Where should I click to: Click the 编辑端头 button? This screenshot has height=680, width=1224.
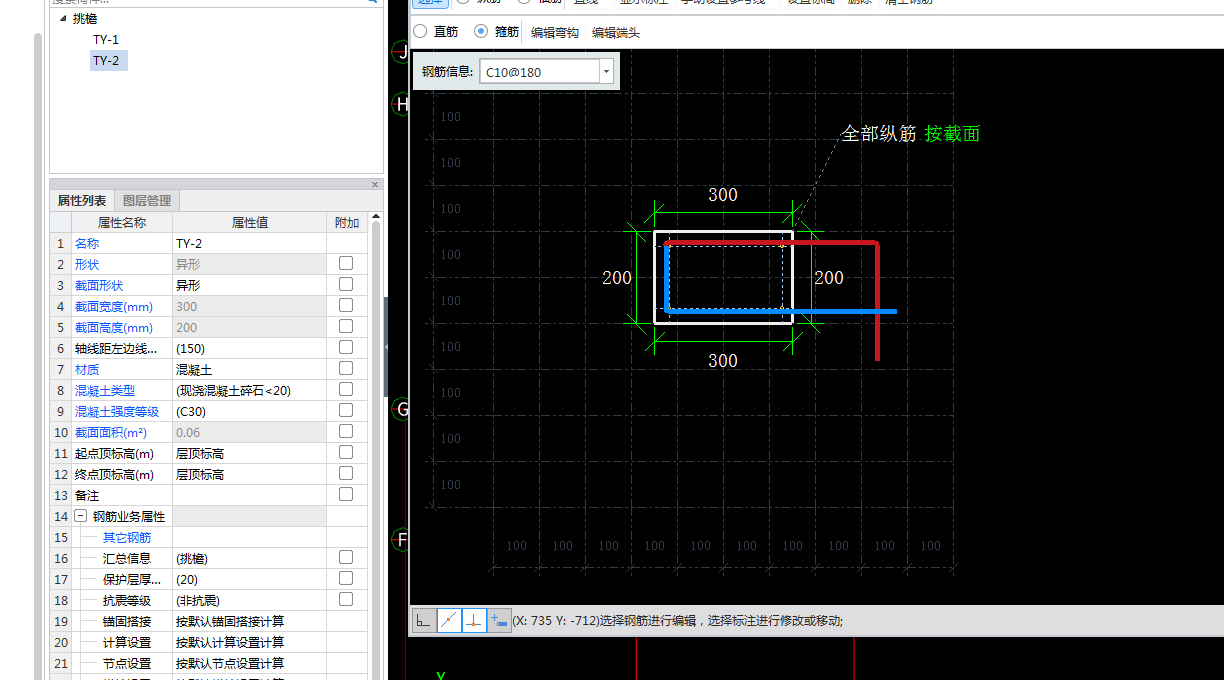click(616, 33)
